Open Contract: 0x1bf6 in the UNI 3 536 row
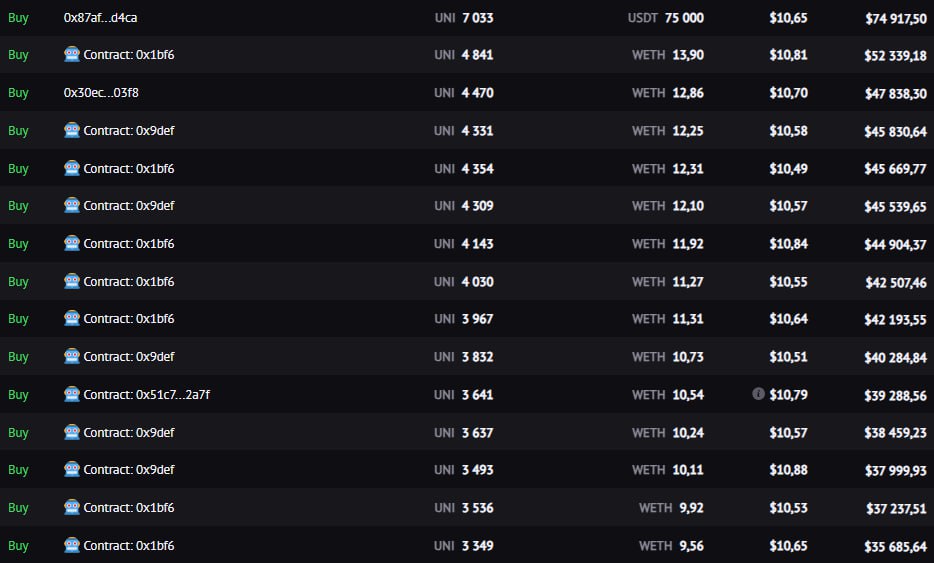This screenshot has width=934, height=563. (129, 507)
